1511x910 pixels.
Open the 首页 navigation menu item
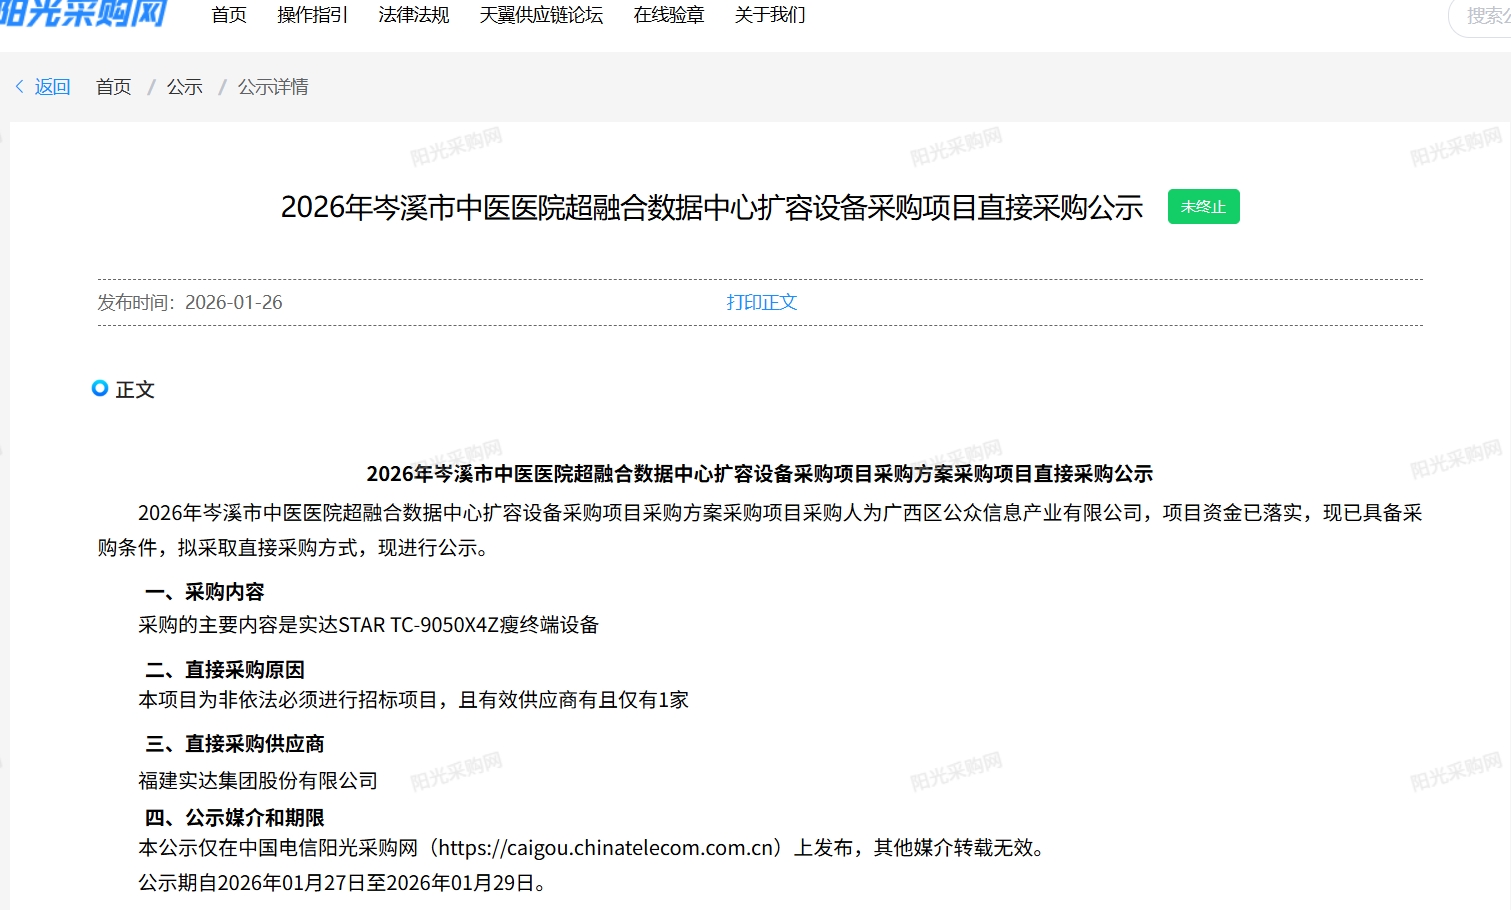pyautogui.click(x=229, y=15)
